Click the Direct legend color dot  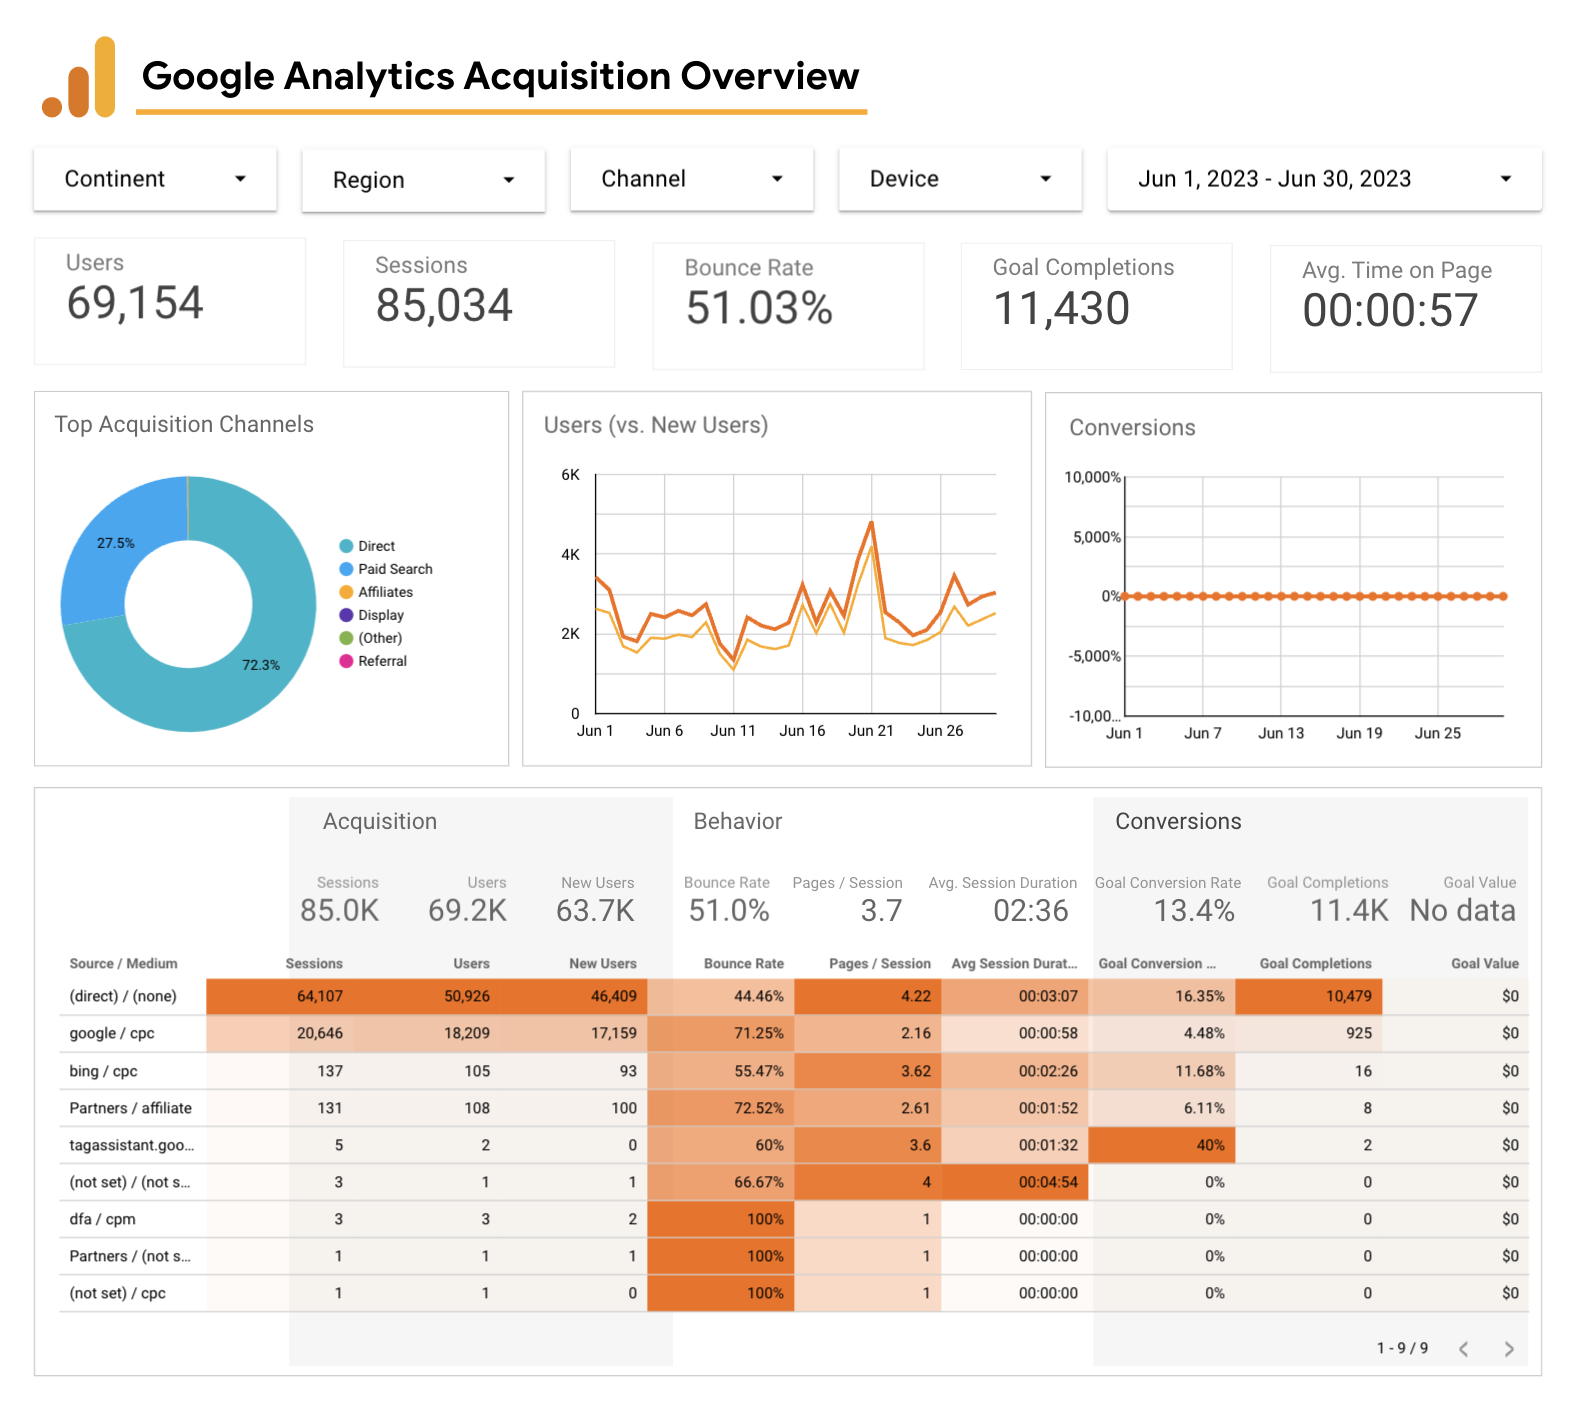coord(346,546)
